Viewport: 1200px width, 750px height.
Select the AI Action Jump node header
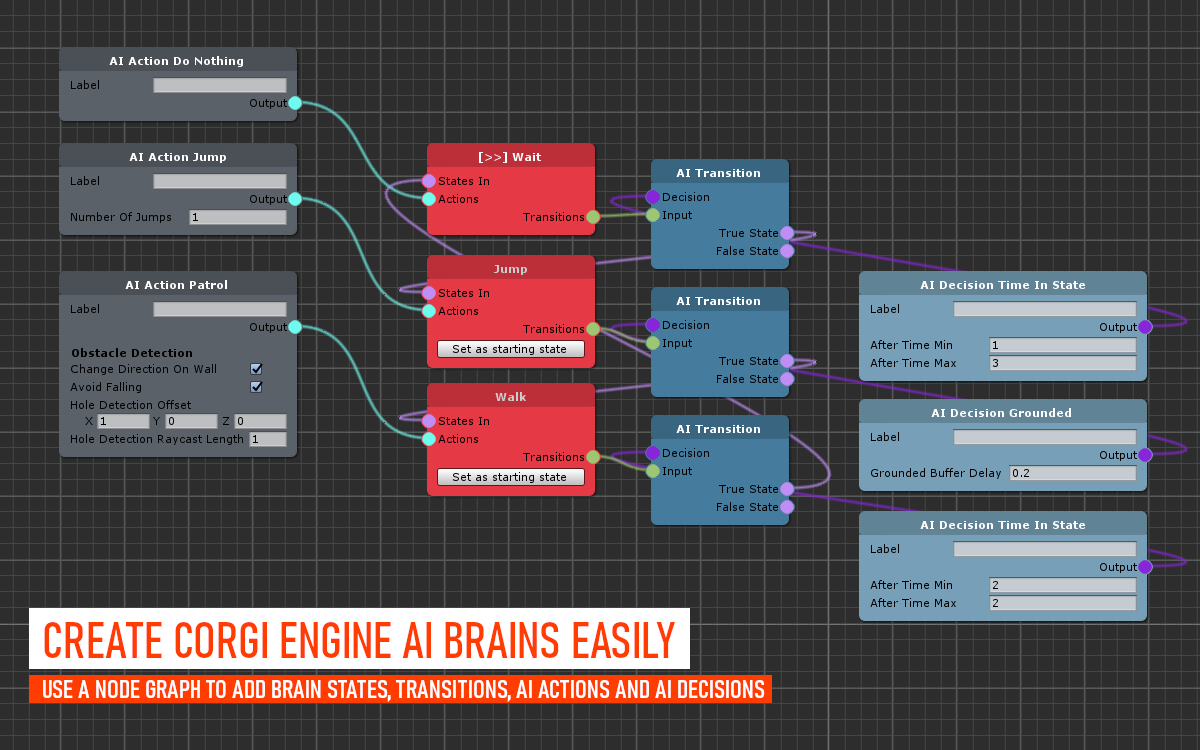click(178, 157)
